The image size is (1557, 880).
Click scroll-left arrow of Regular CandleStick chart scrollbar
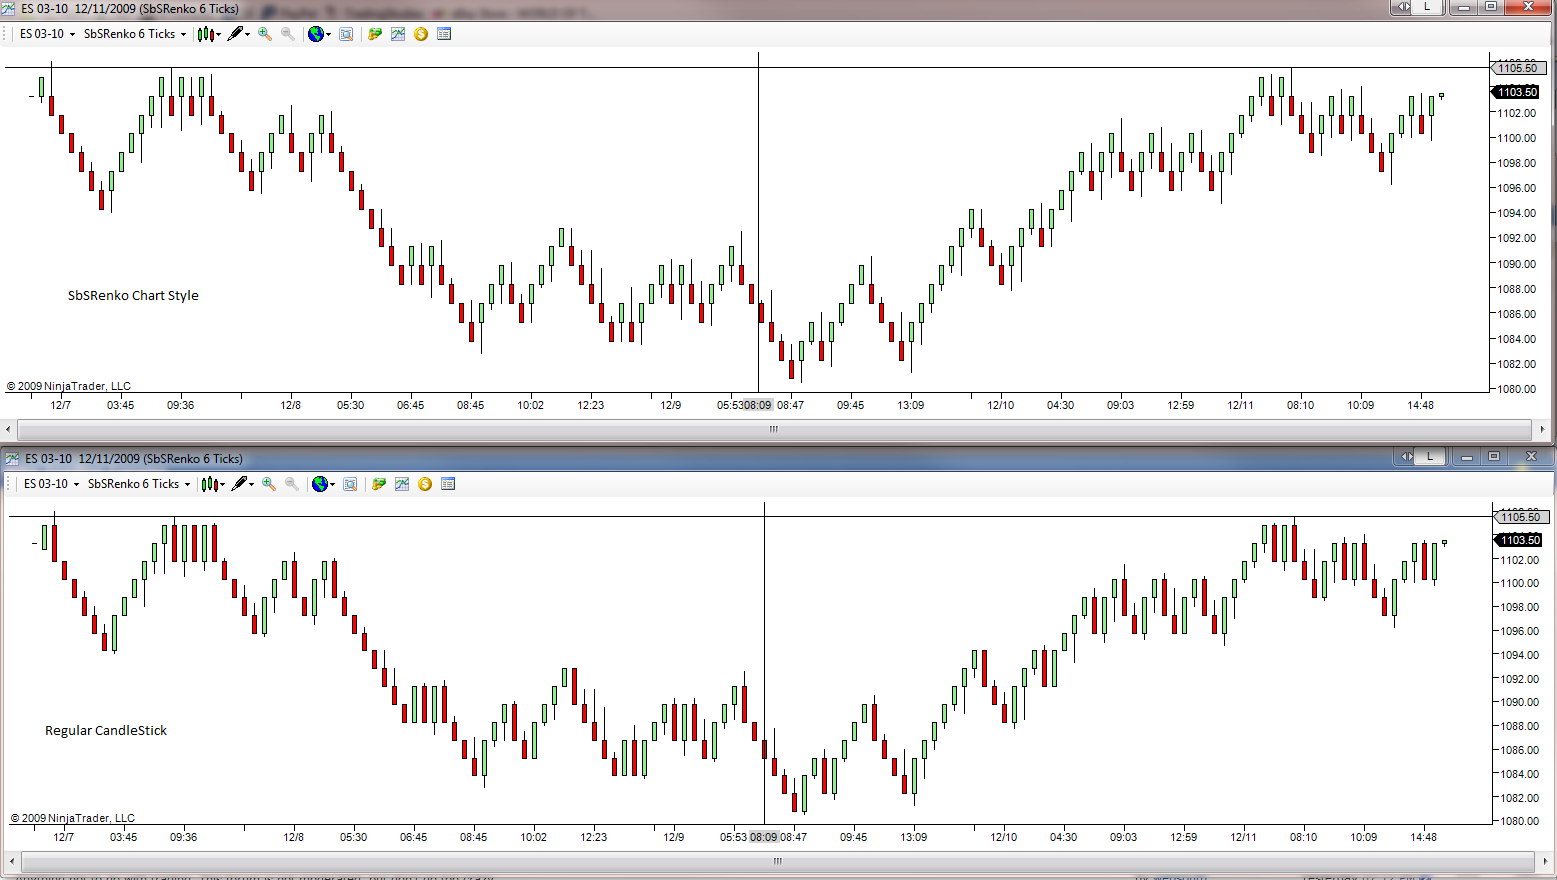[x=13, y=861]
